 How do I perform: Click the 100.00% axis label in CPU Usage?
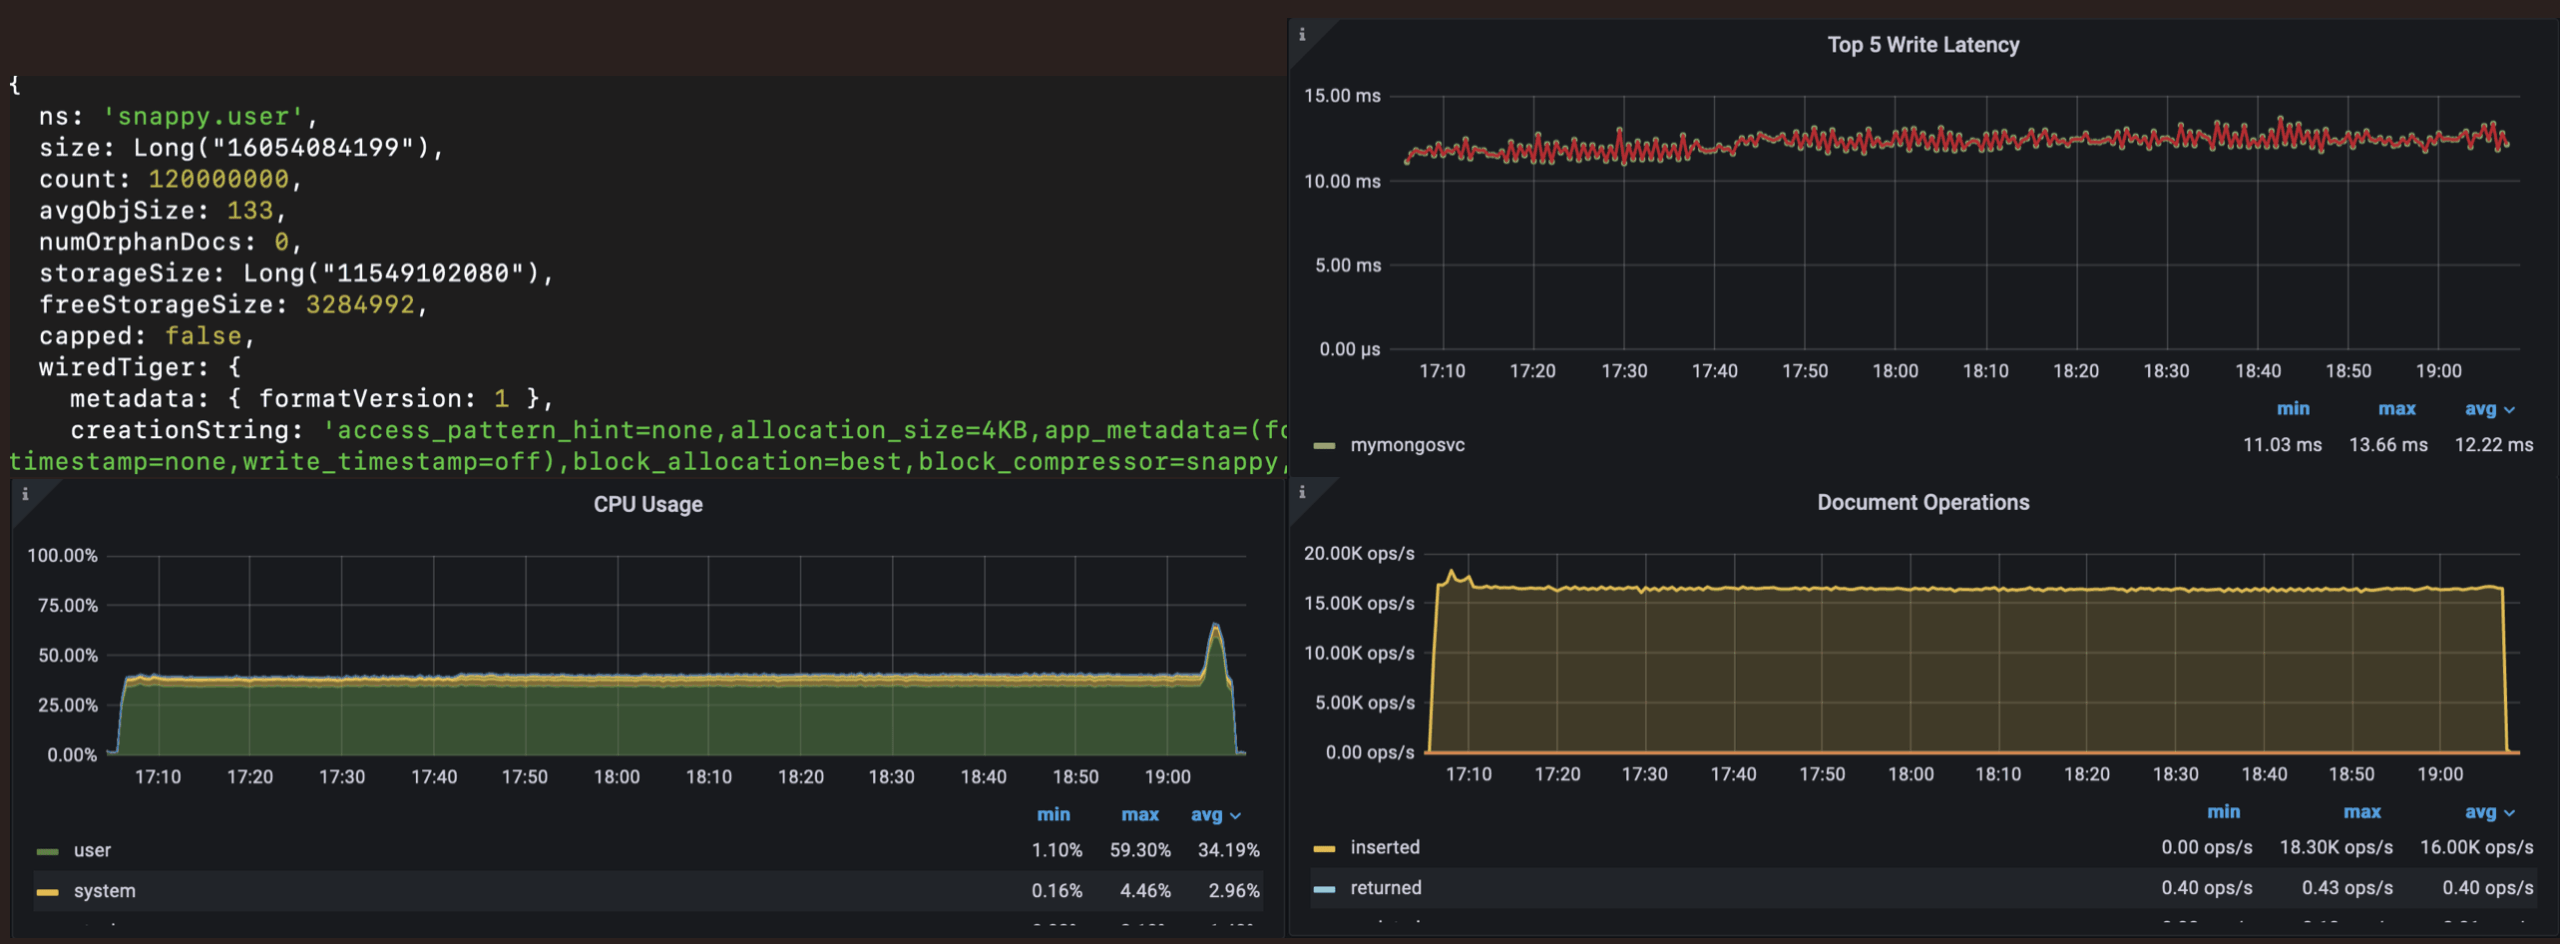click(62, 556)
